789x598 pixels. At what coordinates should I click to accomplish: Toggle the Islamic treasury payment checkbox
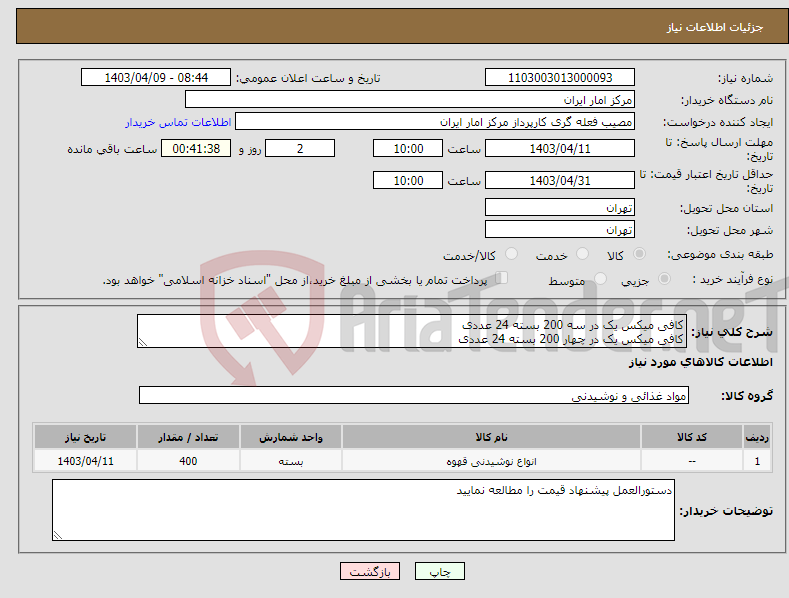(502, 278)
